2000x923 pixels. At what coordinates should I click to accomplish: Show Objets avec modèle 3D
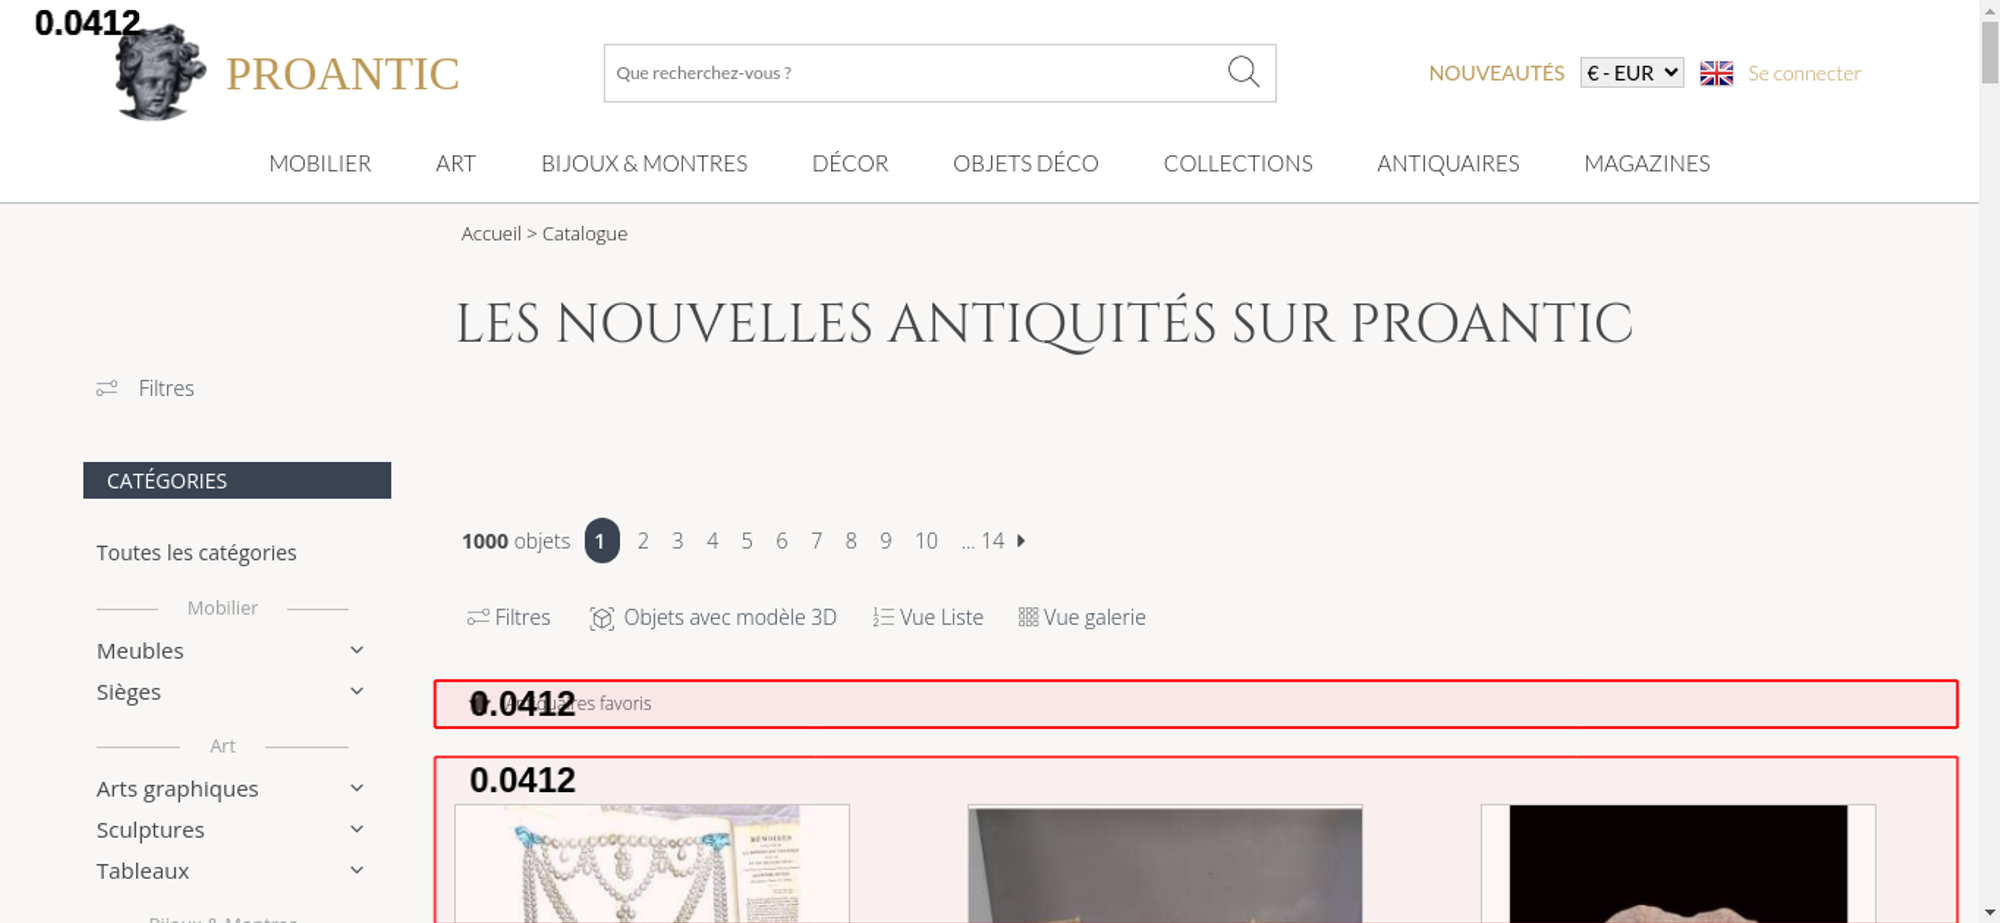pos(713,618)
